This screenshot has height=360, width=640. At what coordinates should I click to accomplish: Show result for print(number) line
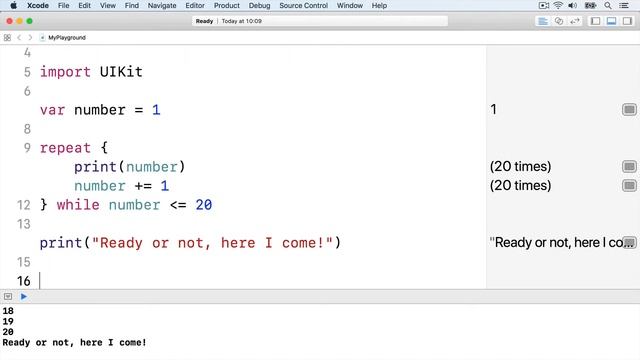point(629,167)
